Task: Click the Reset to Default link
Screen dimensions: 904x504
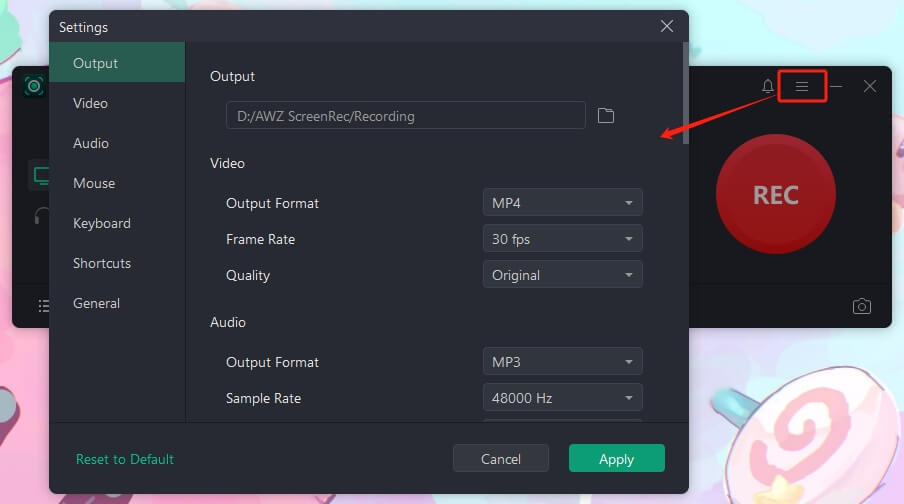Action: [125, 459]
